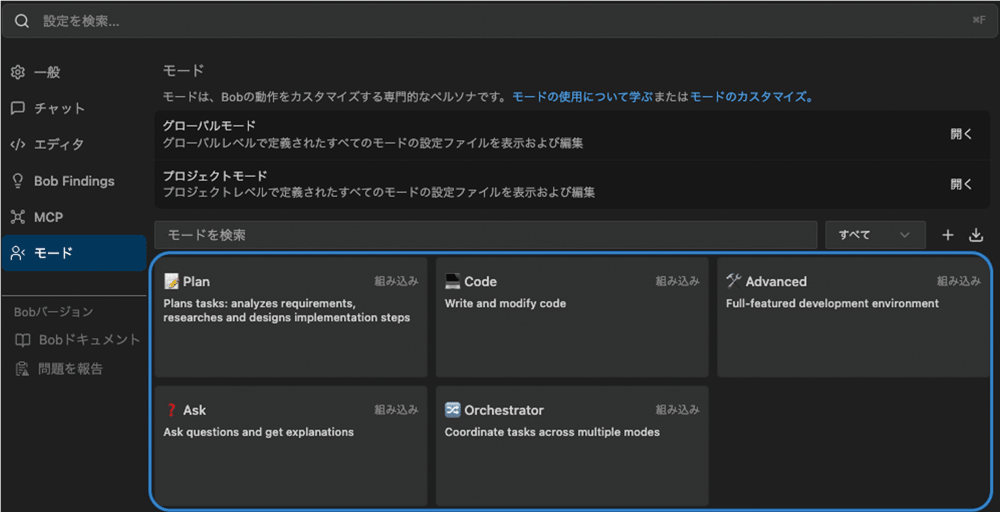Click the モード page heading
Viewport: 1000px width, 512px height.
coord(183,71)
